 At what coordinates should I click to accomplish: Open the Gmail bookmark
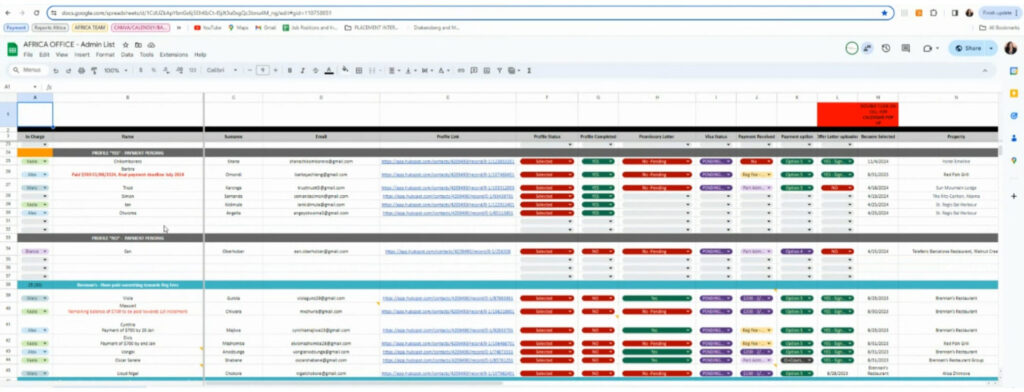[x=266, y=28]
